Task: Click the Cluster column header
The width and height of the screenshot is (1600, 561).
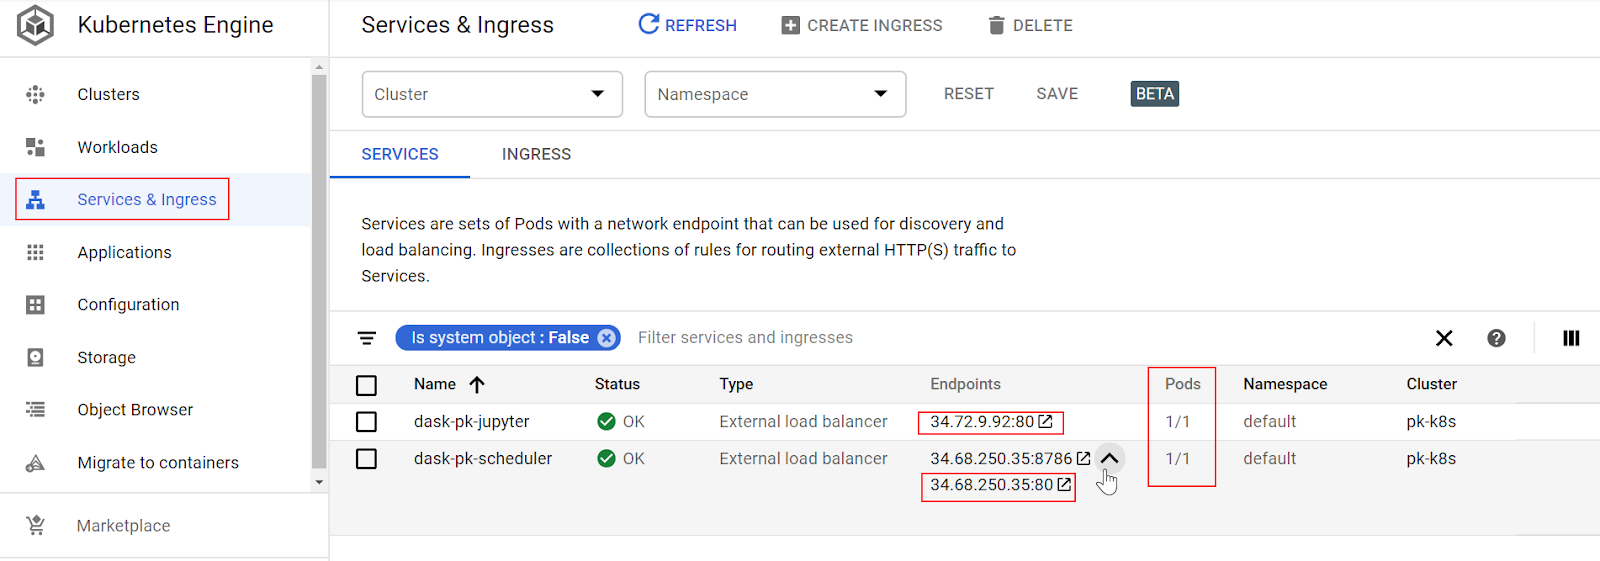Action: [x=1432, y=384]
